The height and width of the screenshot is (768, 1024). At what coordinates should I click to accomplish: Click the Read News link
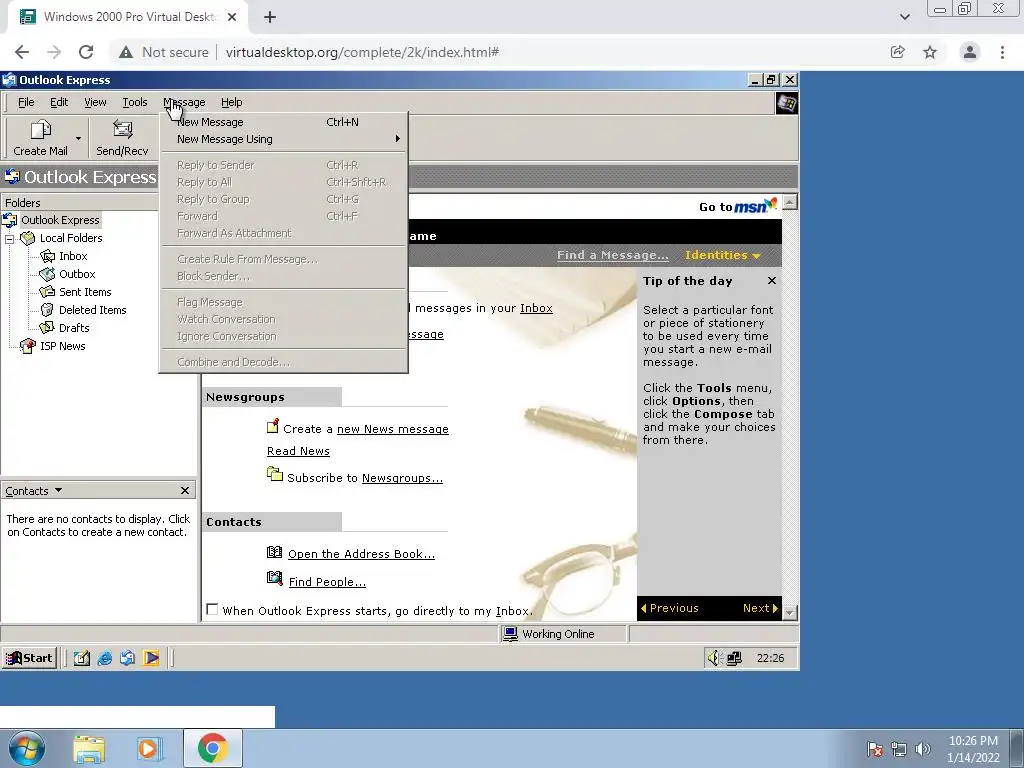[298, 451]
